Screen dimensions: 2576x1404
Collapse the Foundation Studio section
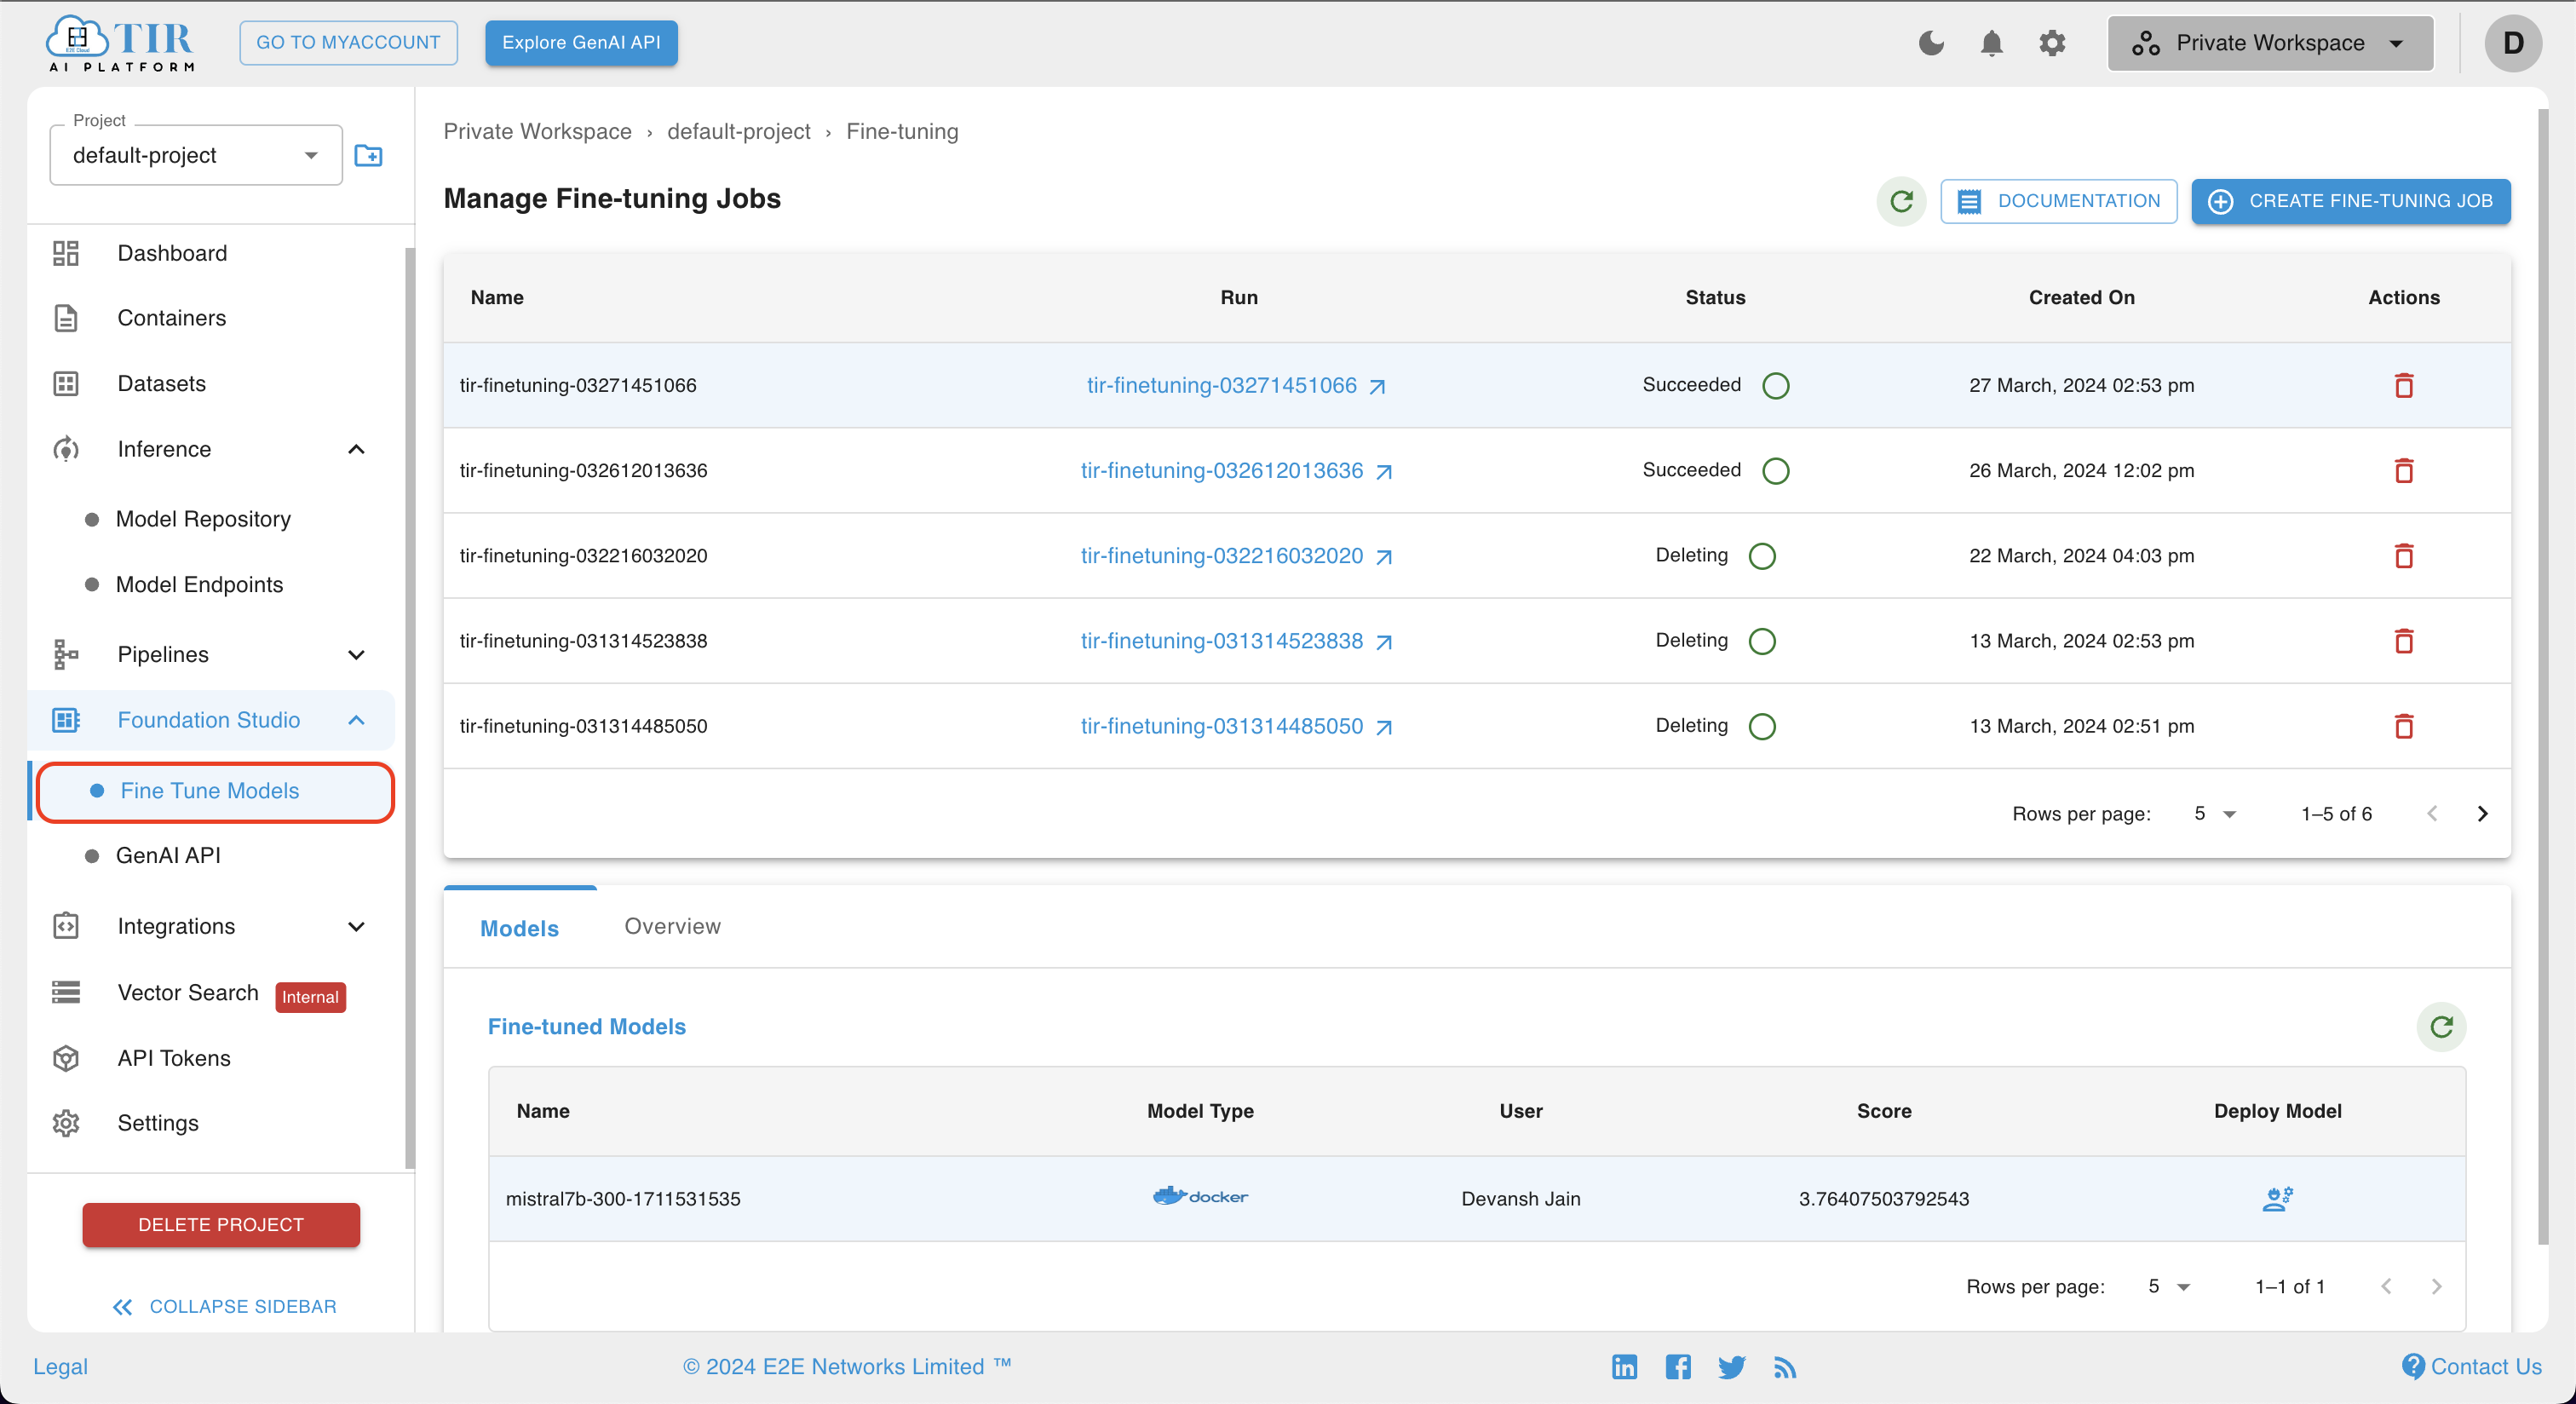tap(356, 720)
